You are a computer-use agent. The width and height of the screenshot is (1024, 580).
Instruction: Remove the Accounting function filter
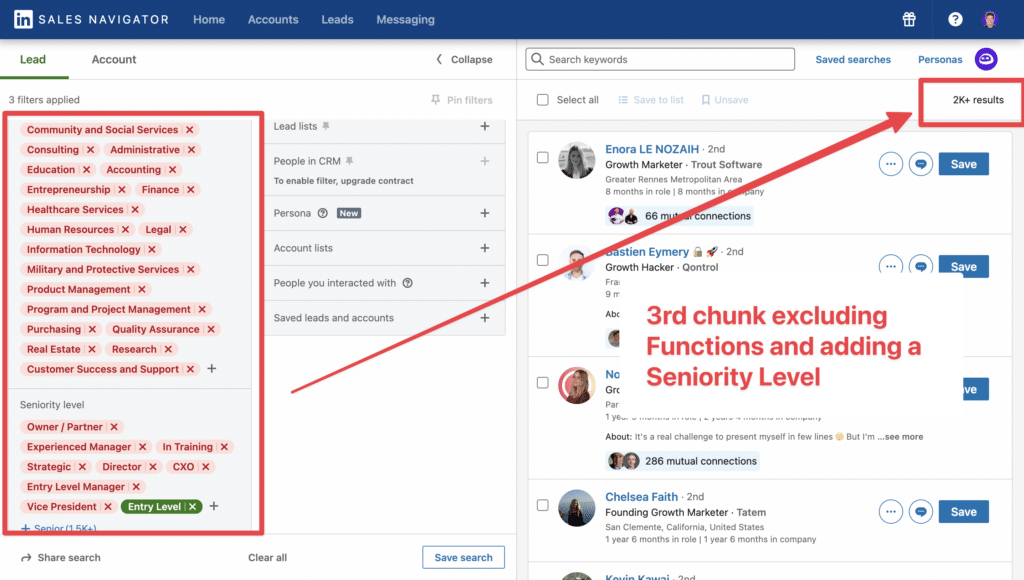click(172, 170)
